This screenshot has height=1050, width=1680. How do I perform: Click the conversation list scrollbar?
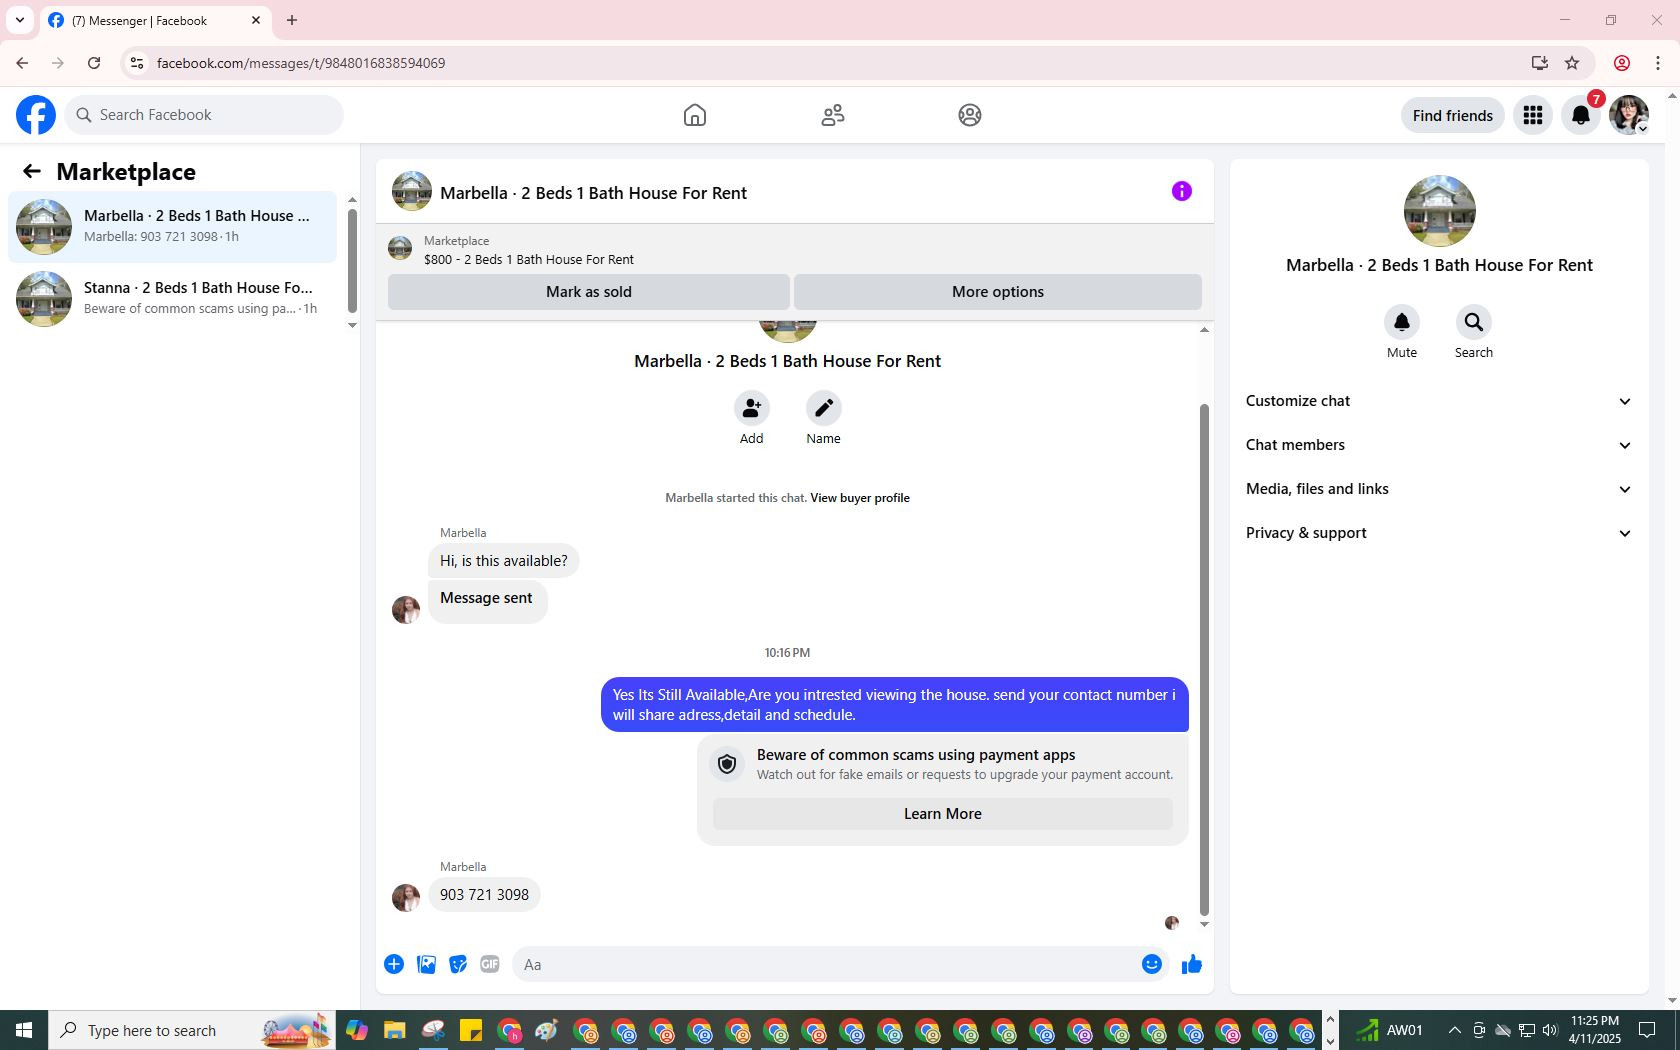pos(352,260)
